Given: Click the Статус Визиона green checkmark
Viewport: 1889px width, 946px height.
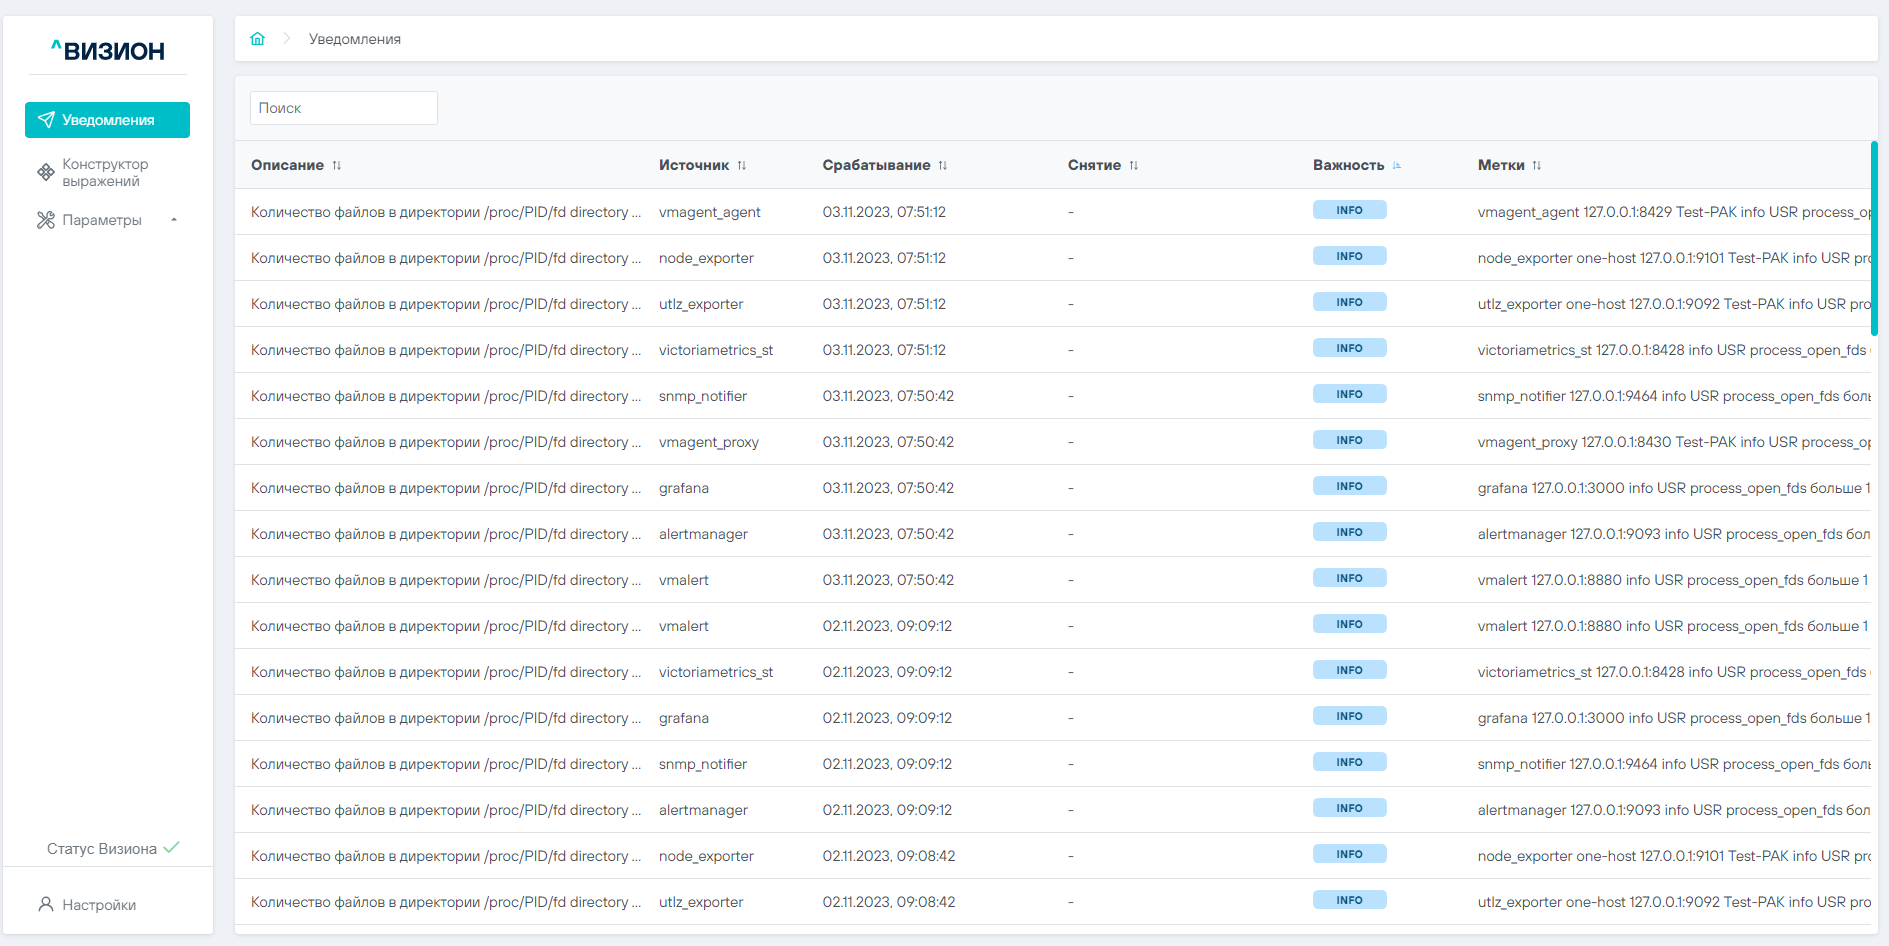Looking at the screenshot, I should (172, 848).
